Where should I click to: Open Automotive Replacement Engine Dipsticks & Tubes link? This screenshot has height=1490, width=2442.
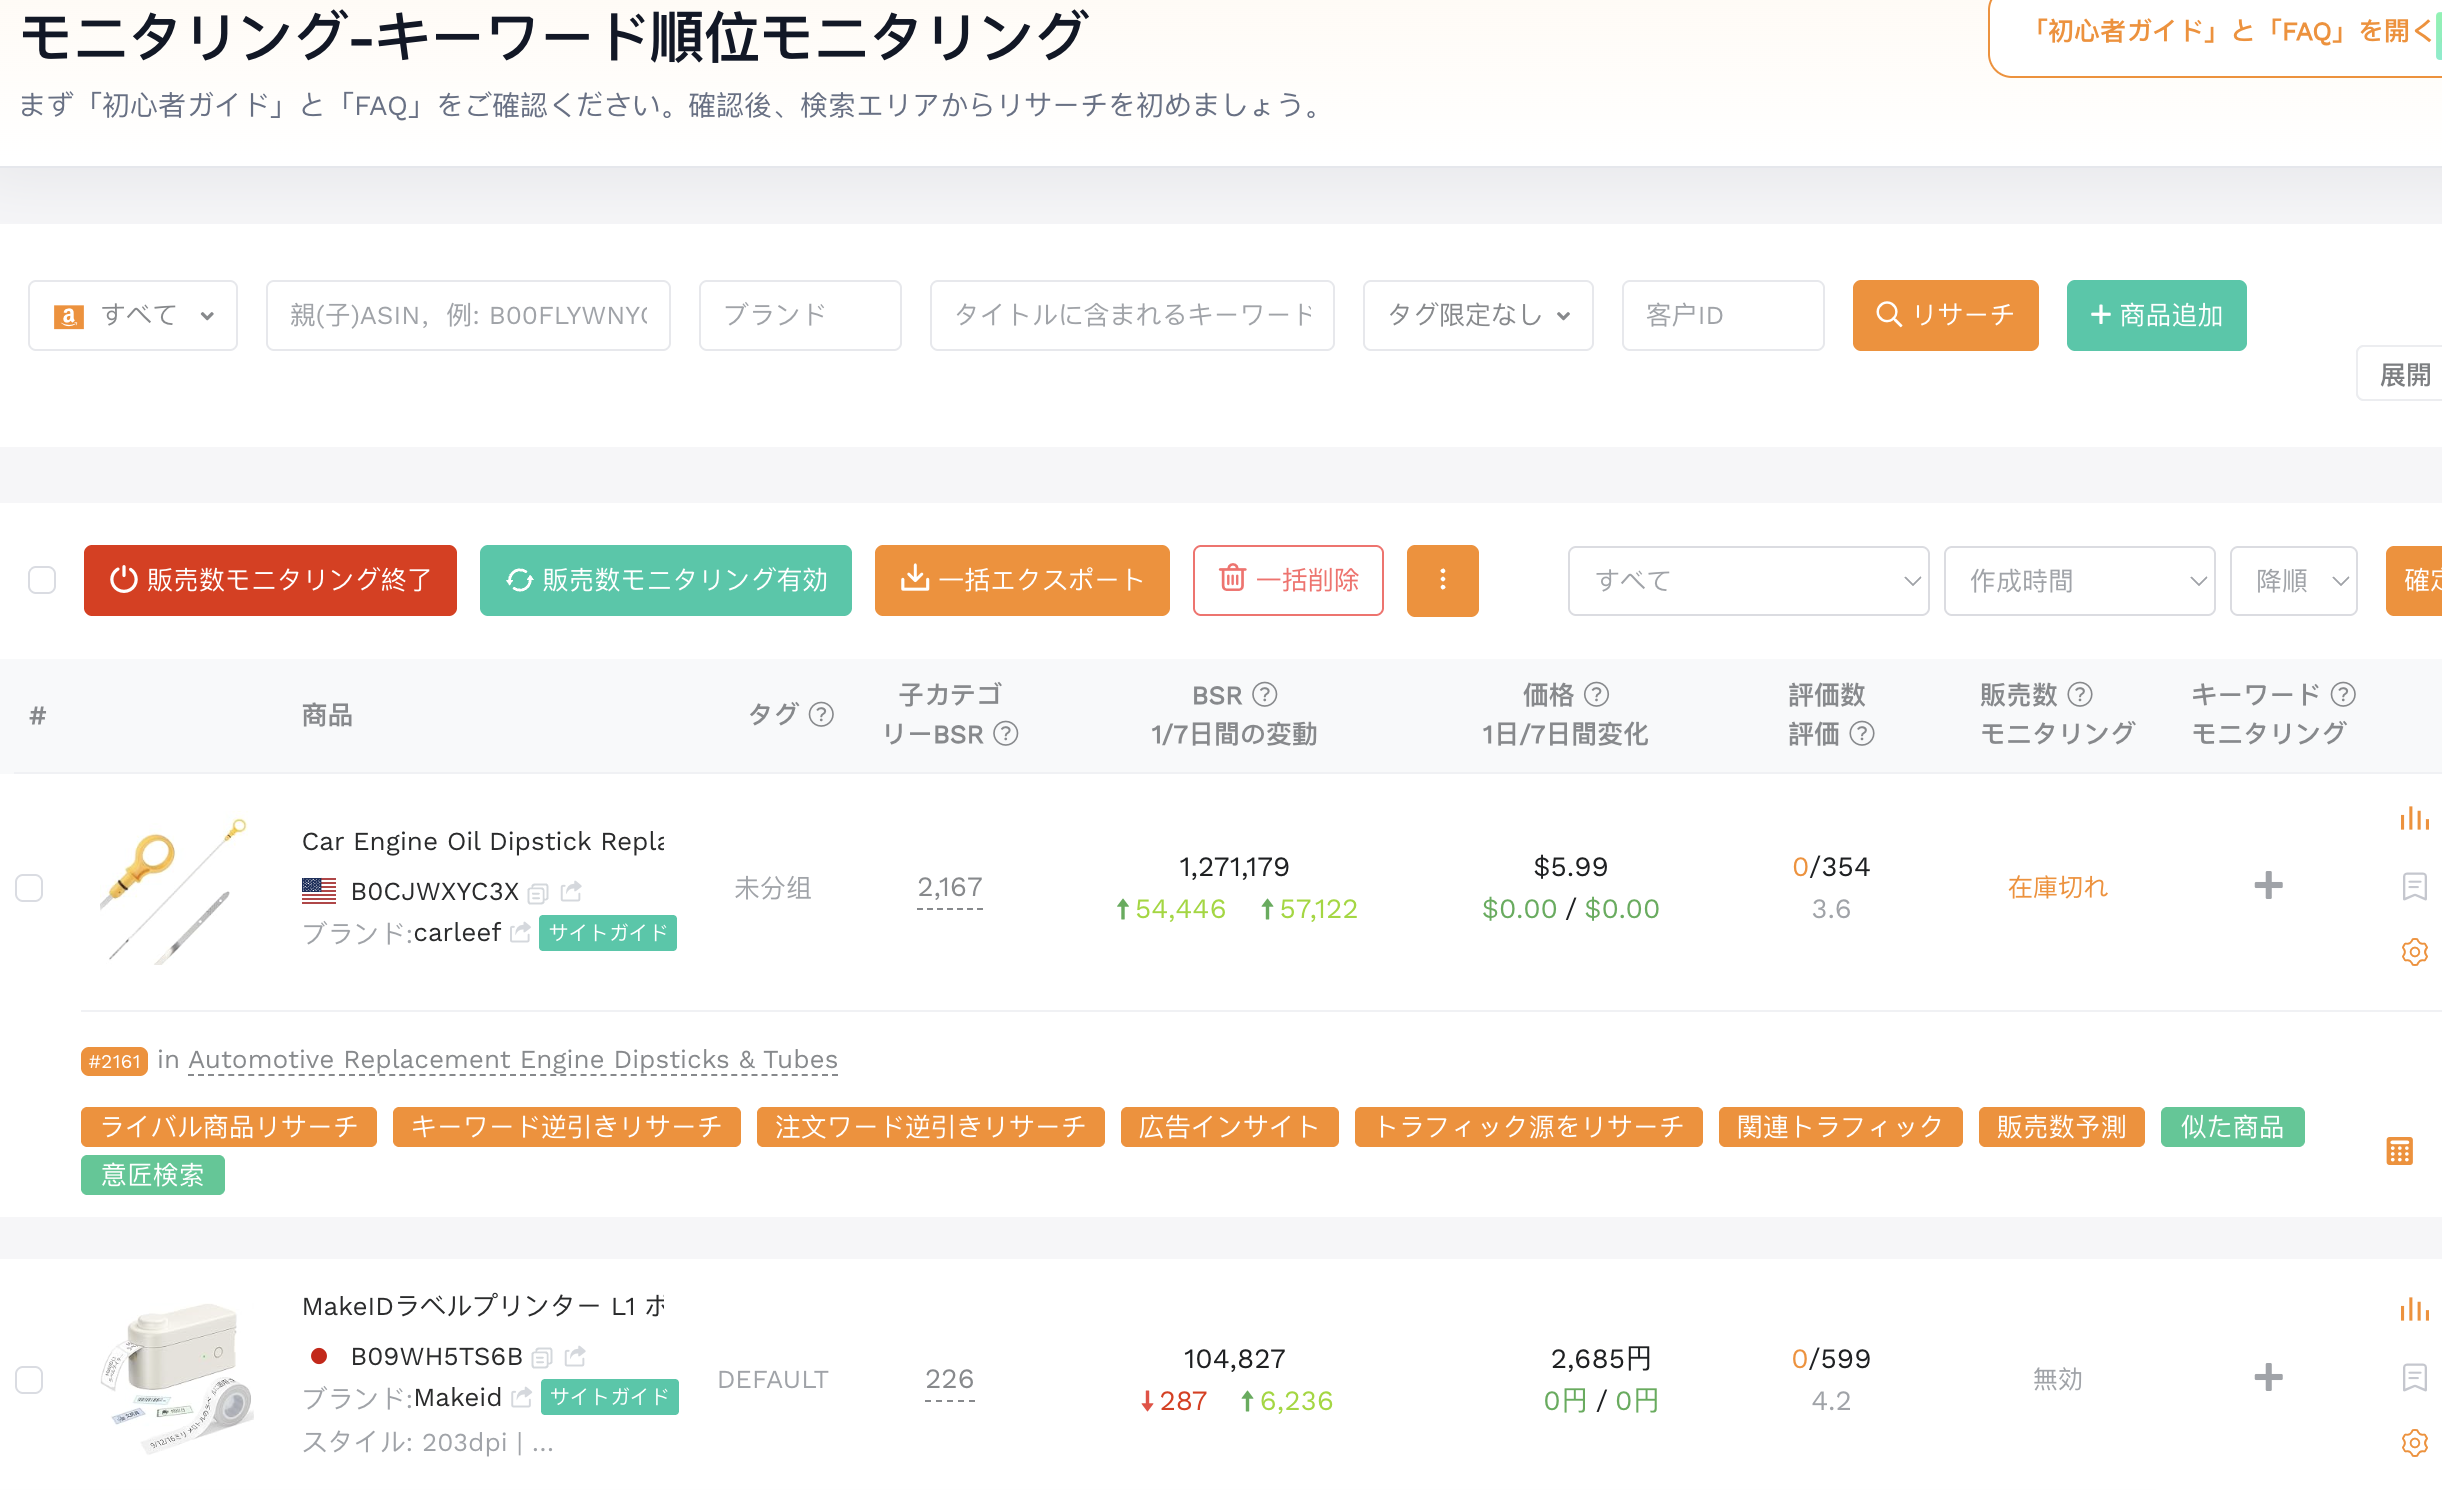[x=513, y=1059]
